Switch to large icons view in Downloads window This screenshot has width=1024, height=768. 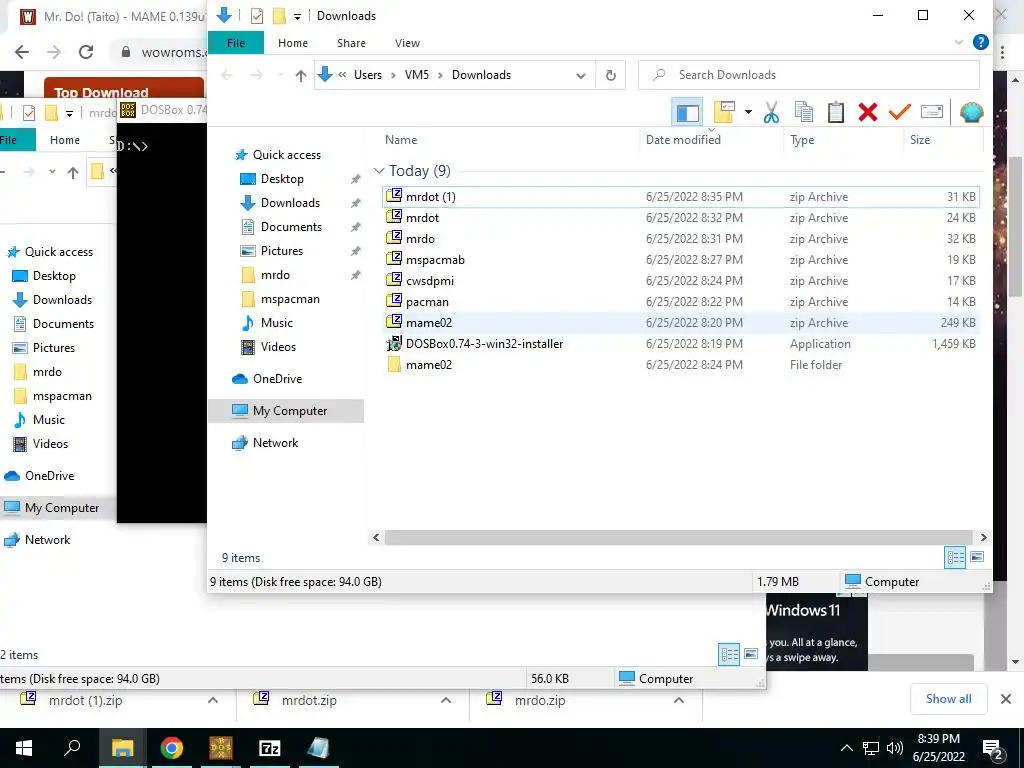[x=977, y=557]
